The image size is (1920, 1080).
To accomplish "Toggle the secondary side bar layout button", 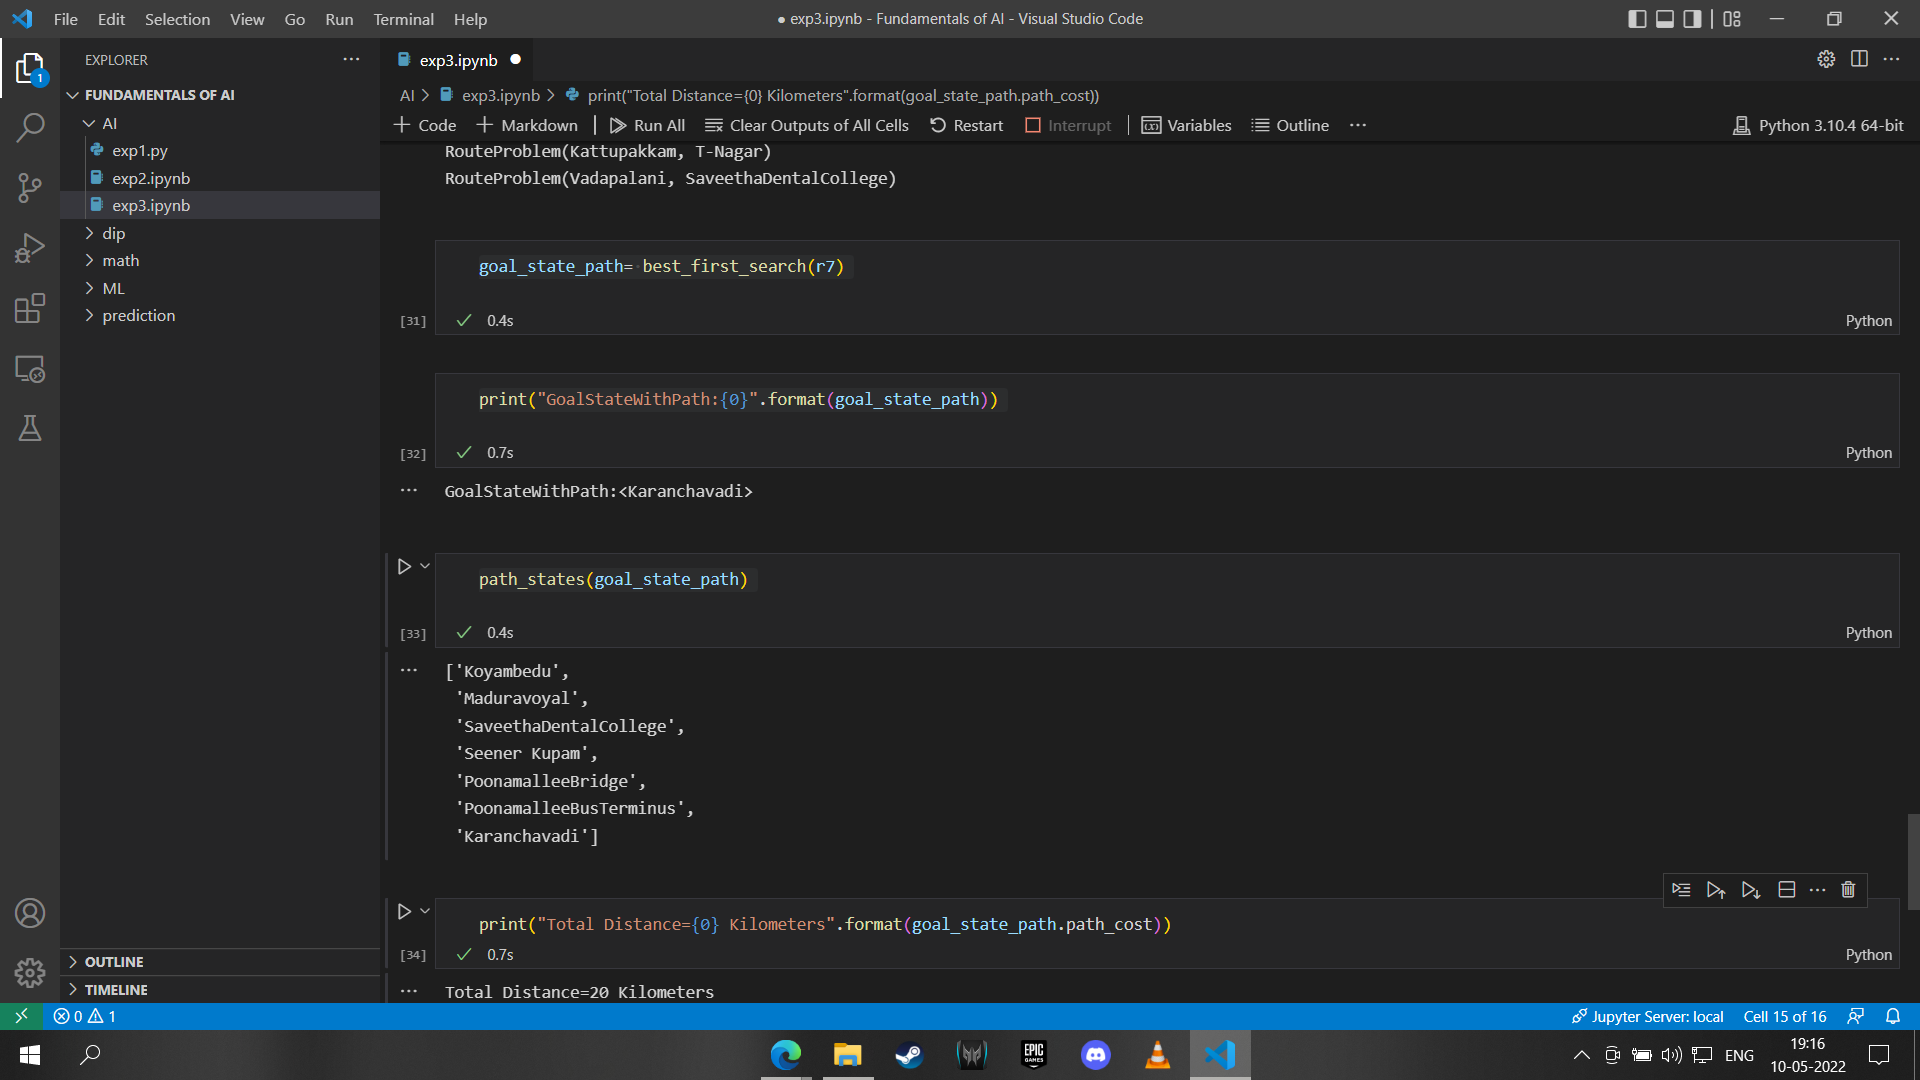I will pyautogui.click(x=1692, y=19).
